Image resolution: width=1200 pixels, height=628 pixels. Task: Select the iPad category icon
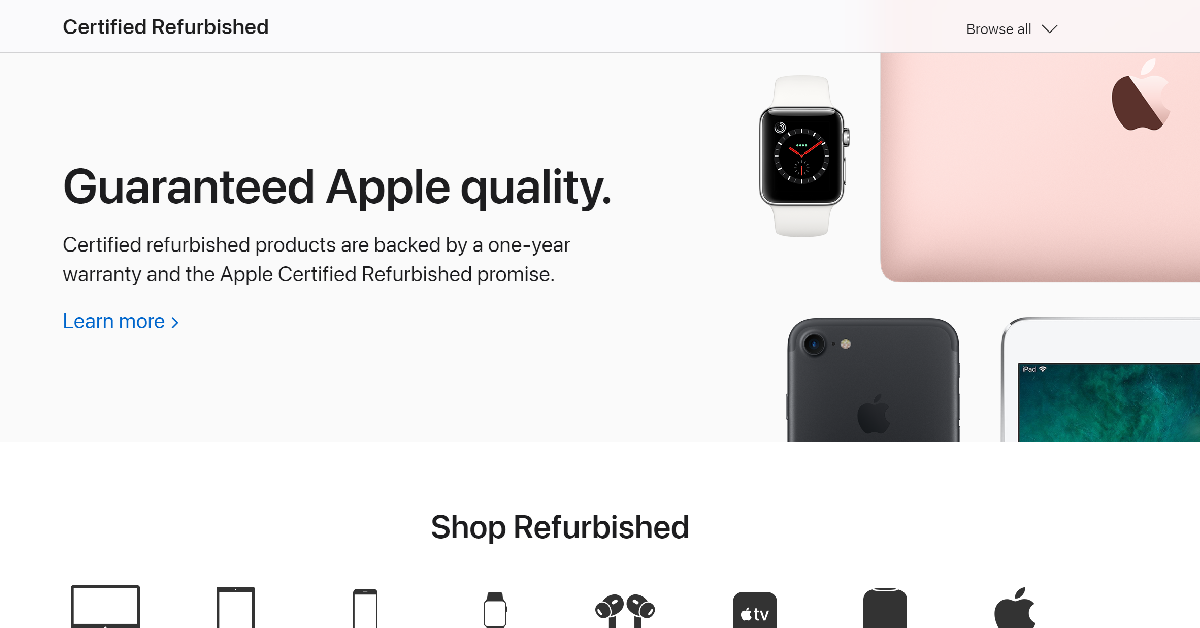coord(236,607)
